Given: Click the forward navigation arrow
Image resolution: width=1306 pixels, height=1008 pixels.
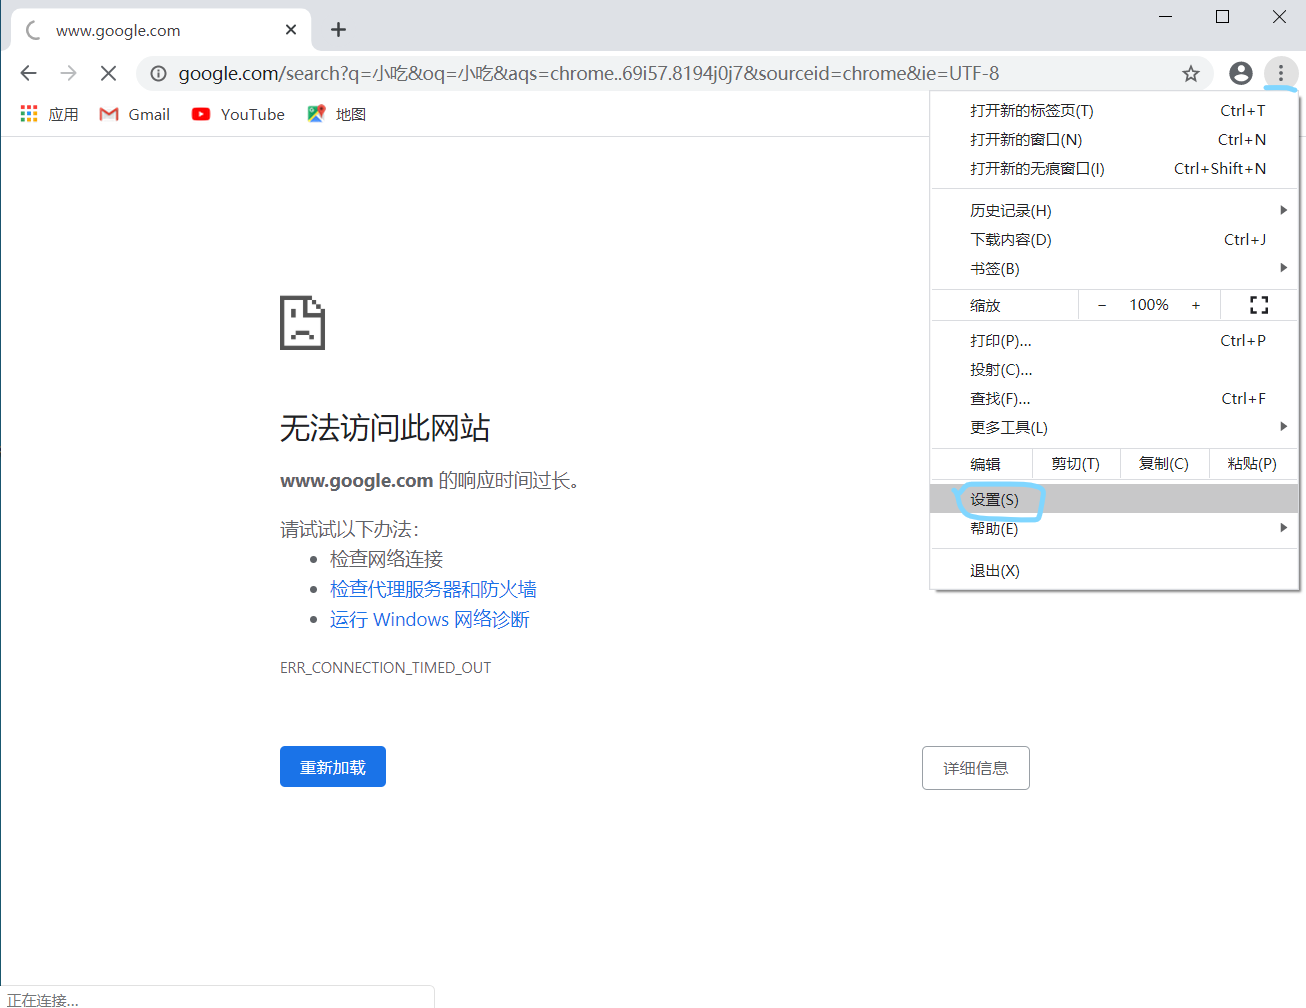Looking at the screenshot, I should (68, 73).
